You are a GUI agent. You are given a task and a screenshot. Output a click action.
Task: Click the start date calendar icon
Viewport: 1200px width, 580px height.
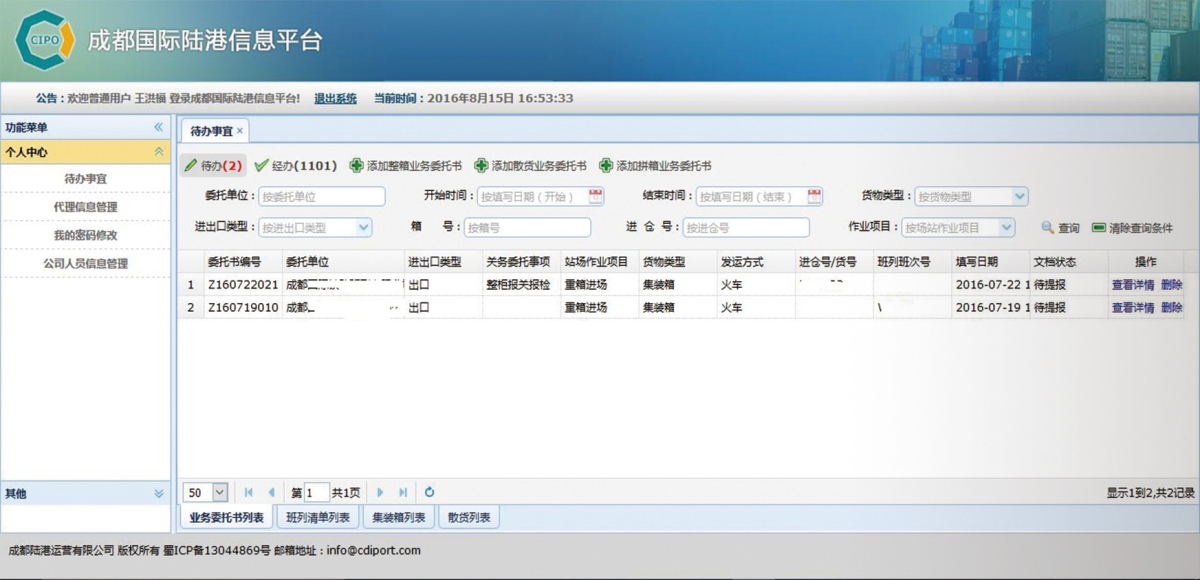coord(596,196)
